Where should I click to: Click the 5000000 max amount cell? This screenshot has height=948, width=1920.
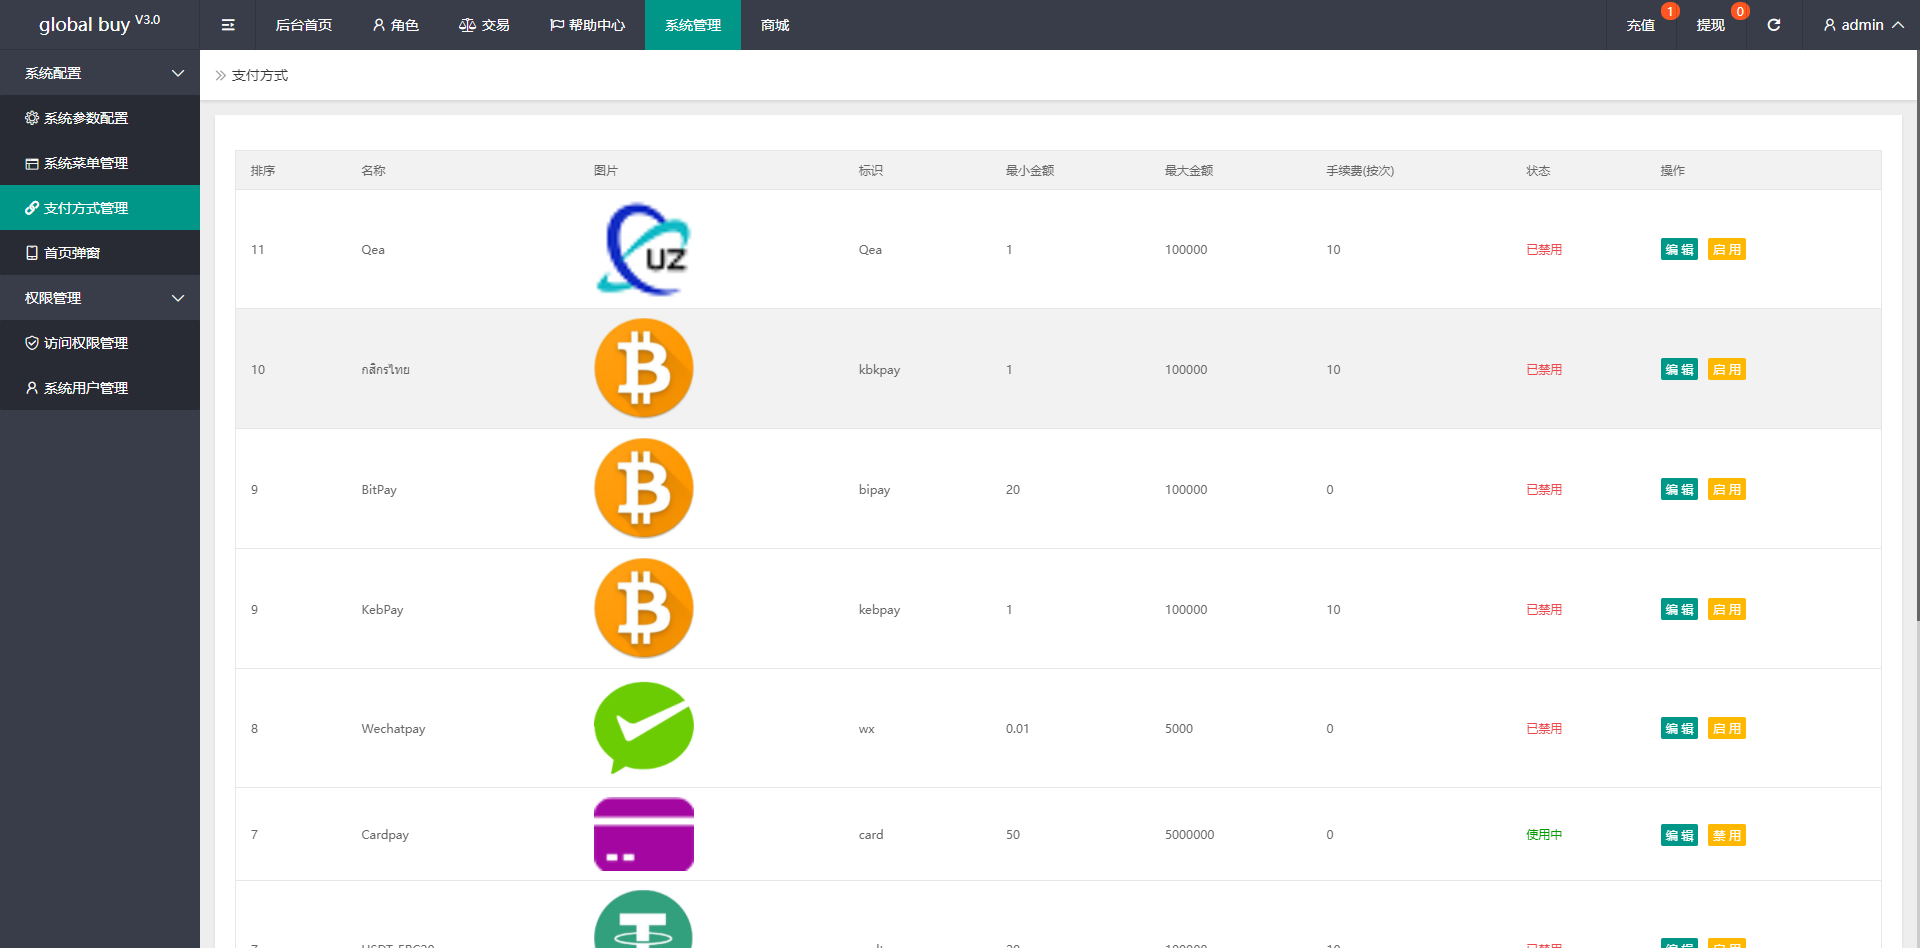coord(1189,835)
